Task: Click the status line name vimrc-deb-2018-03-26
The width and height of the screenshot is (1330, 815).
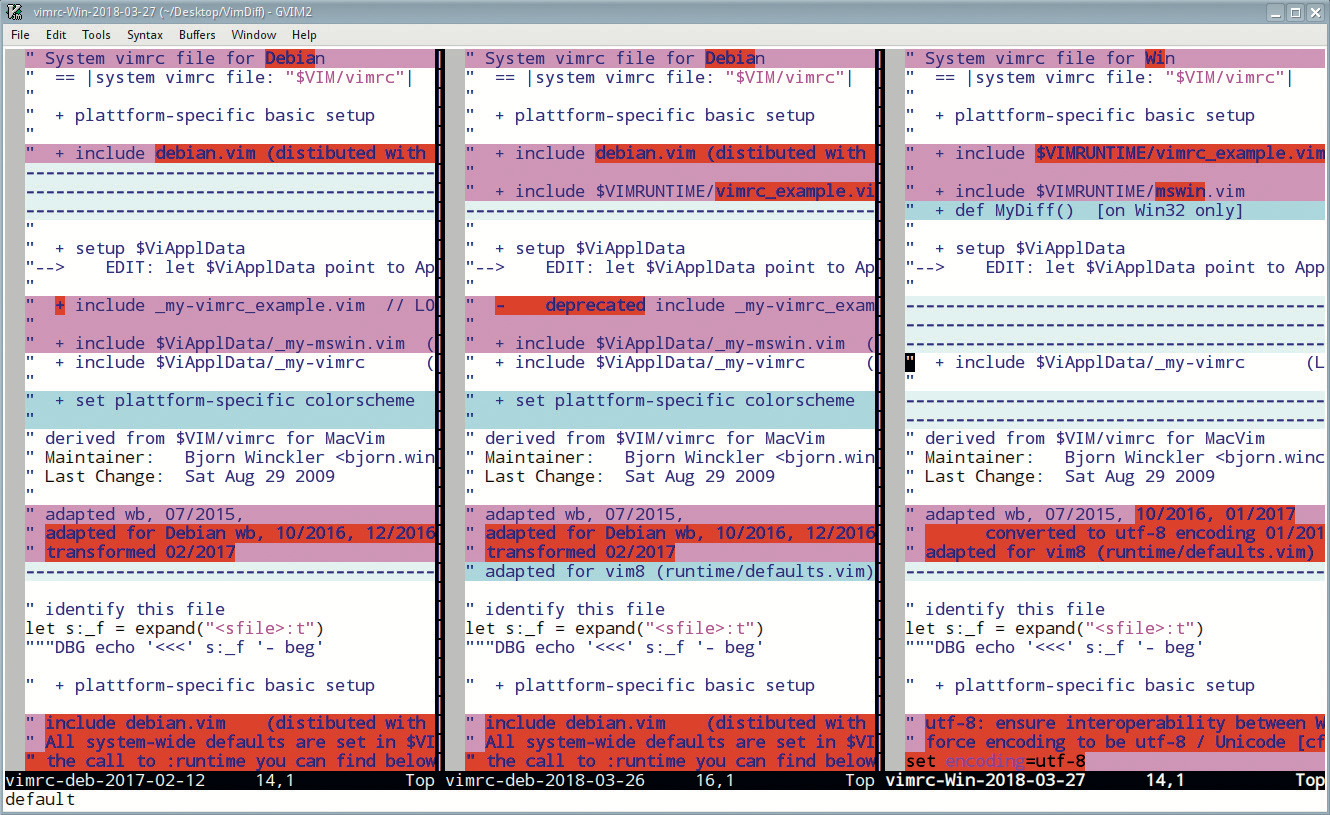Action: [545, 780]
